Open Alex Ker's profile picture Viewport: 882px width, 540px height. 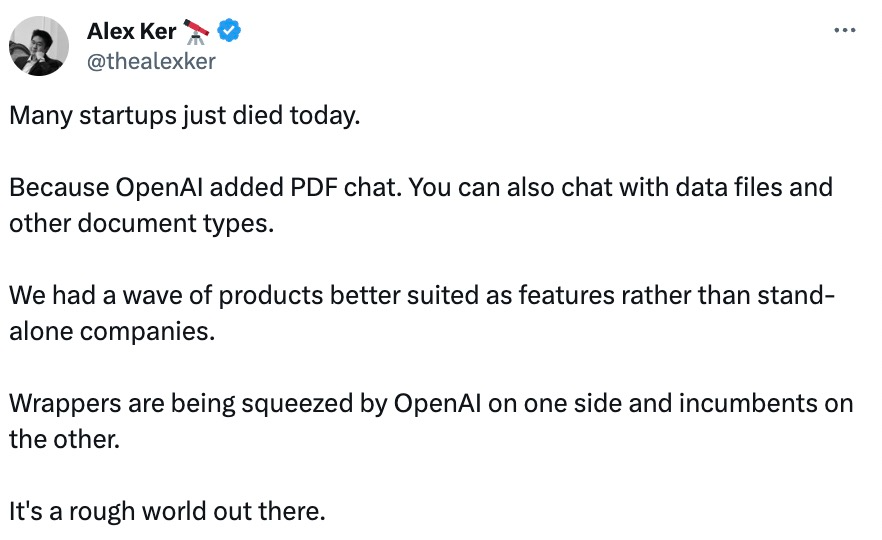[x=39, y=46]
